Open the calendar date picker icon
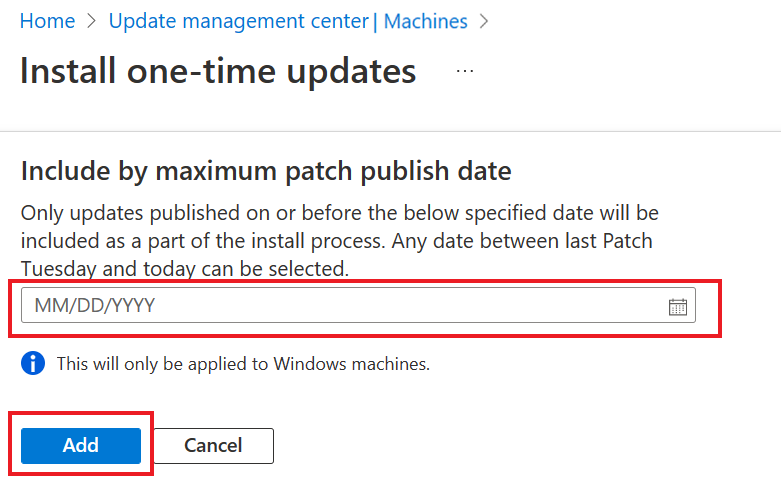 point(677,306)
